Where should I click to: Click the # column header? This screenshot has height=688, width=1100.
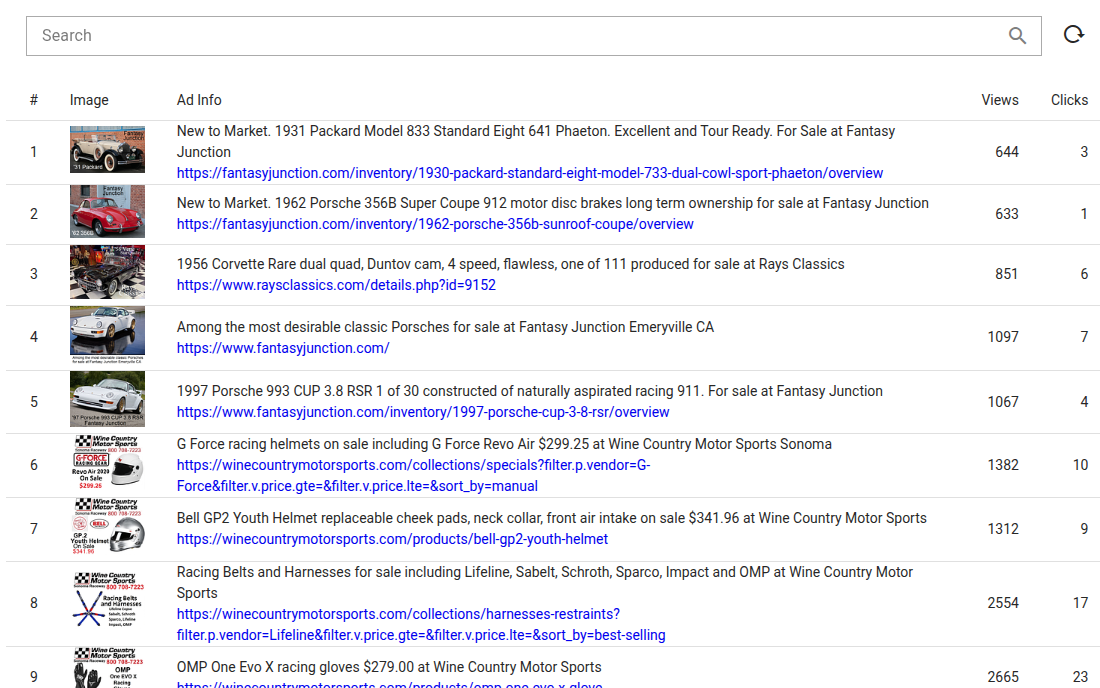click(x=34, y=100)
